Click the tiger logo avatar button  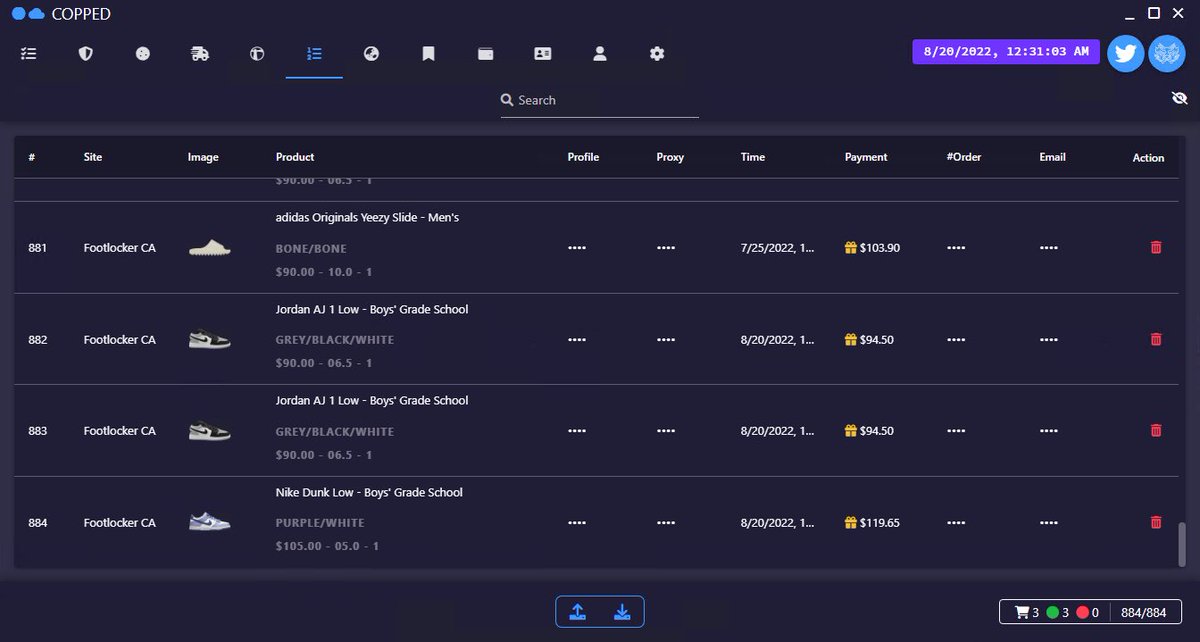1167,53
